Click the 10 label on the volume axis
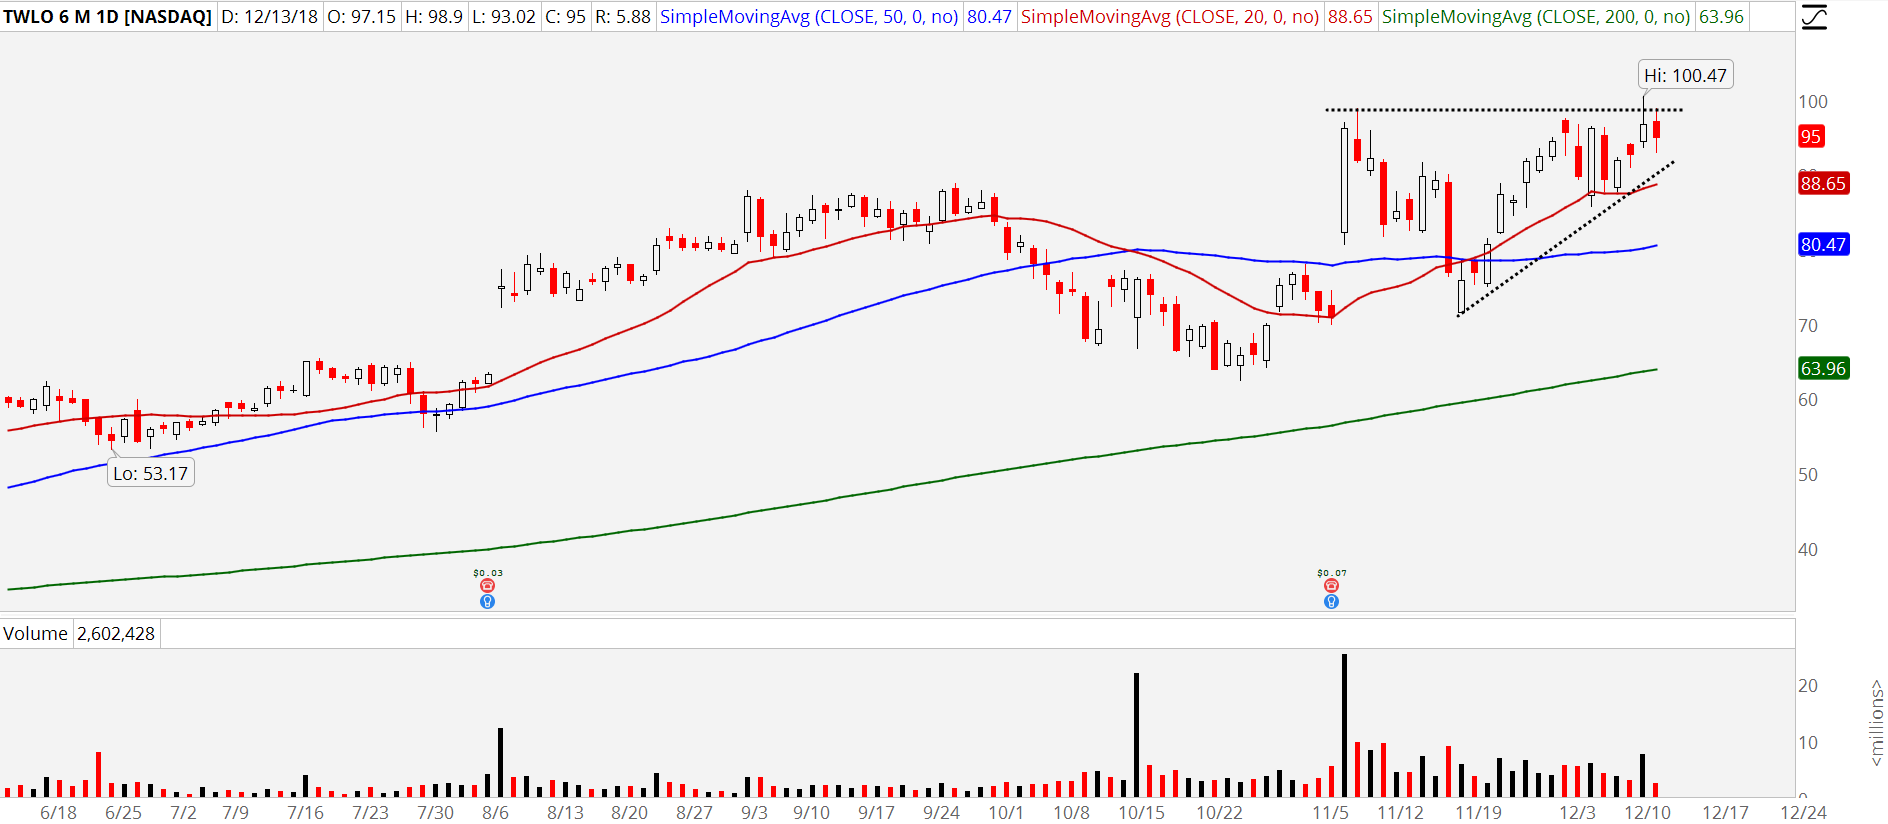Screen dimensions: 1888x824 click(x=1808, y=743)
